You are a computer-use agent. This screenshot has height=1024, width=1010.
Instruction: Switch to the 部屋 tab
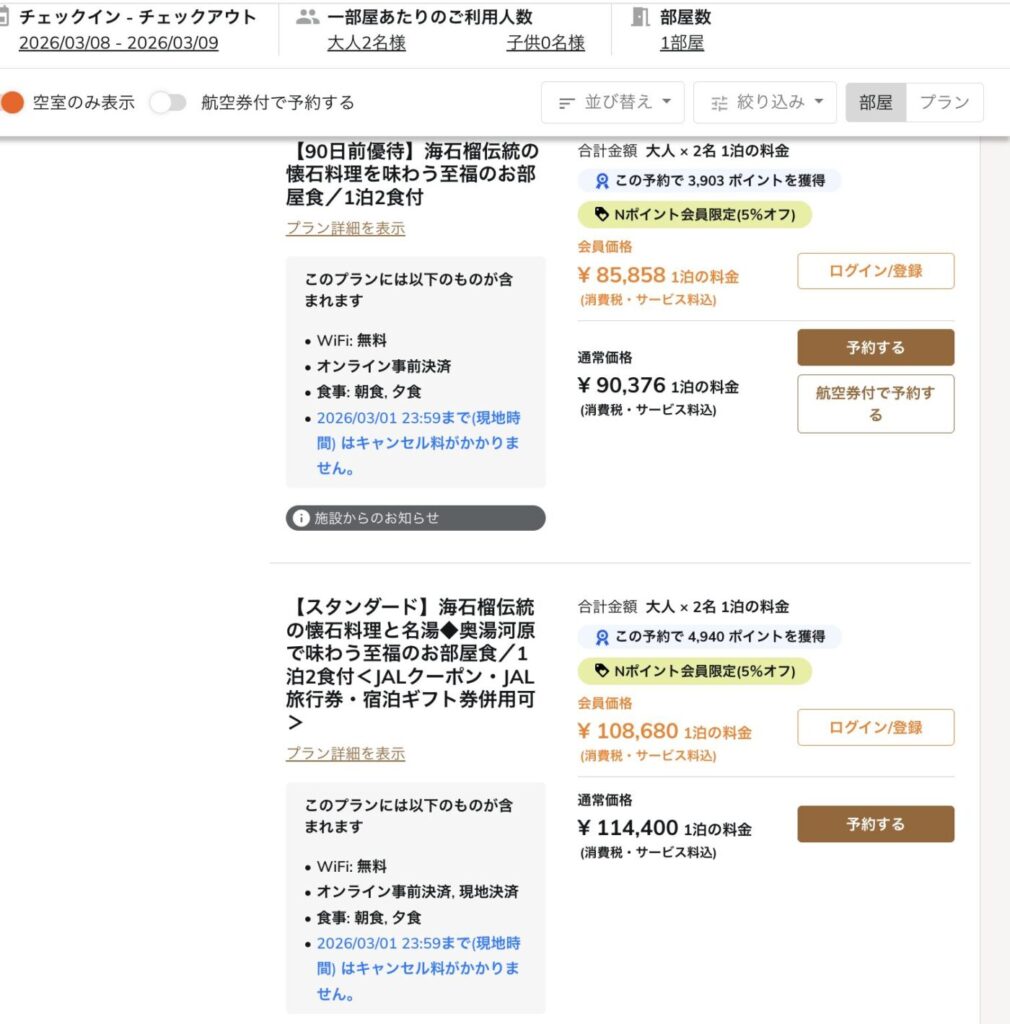point(876,102)
